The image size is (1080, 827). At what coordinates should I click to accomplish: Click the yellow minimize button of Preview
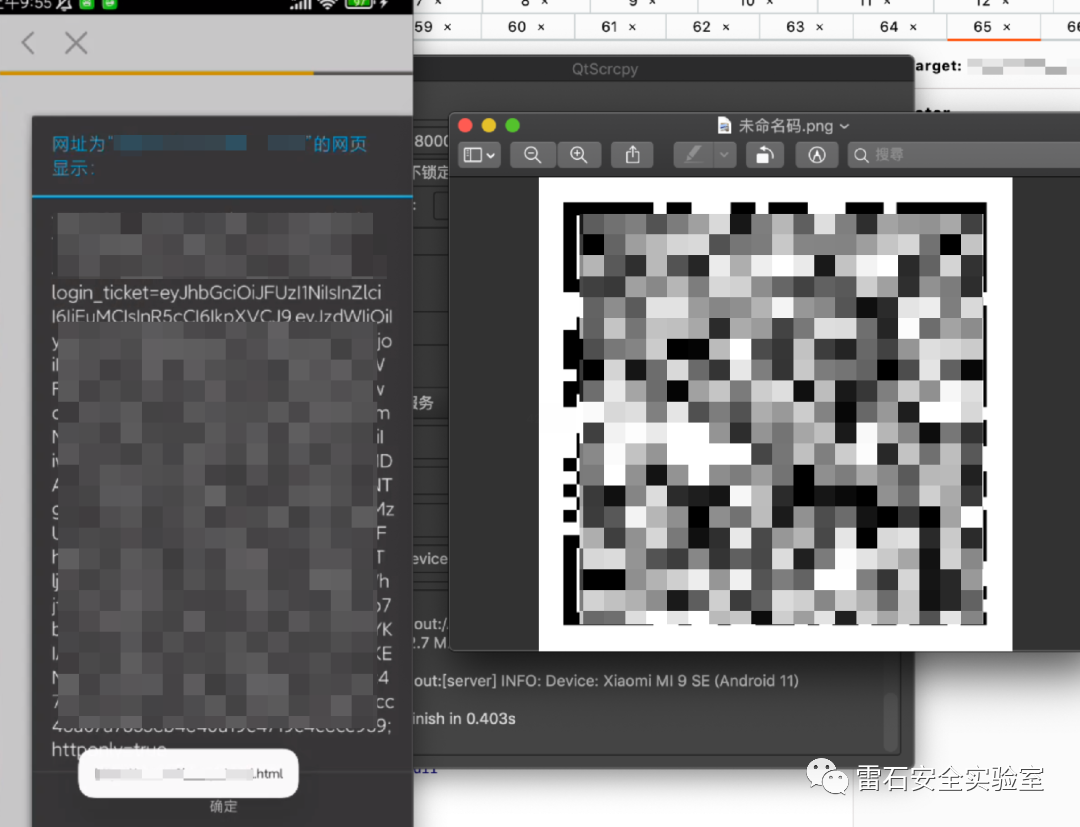tap(489, 125)
